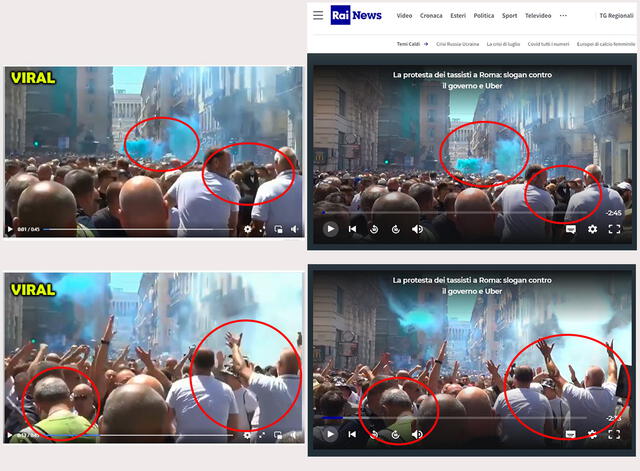Toggle picture-in-picture in lower VIRAL player
Viewport: 640px width, 471px height.
278,435
